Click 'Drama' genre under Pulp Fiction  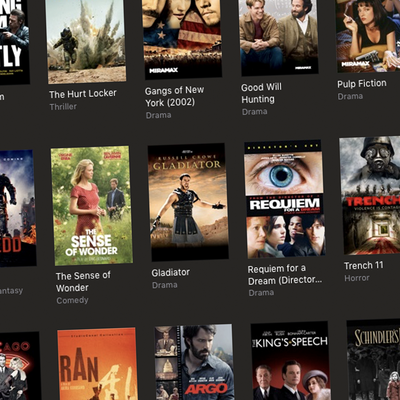(350, 97)
